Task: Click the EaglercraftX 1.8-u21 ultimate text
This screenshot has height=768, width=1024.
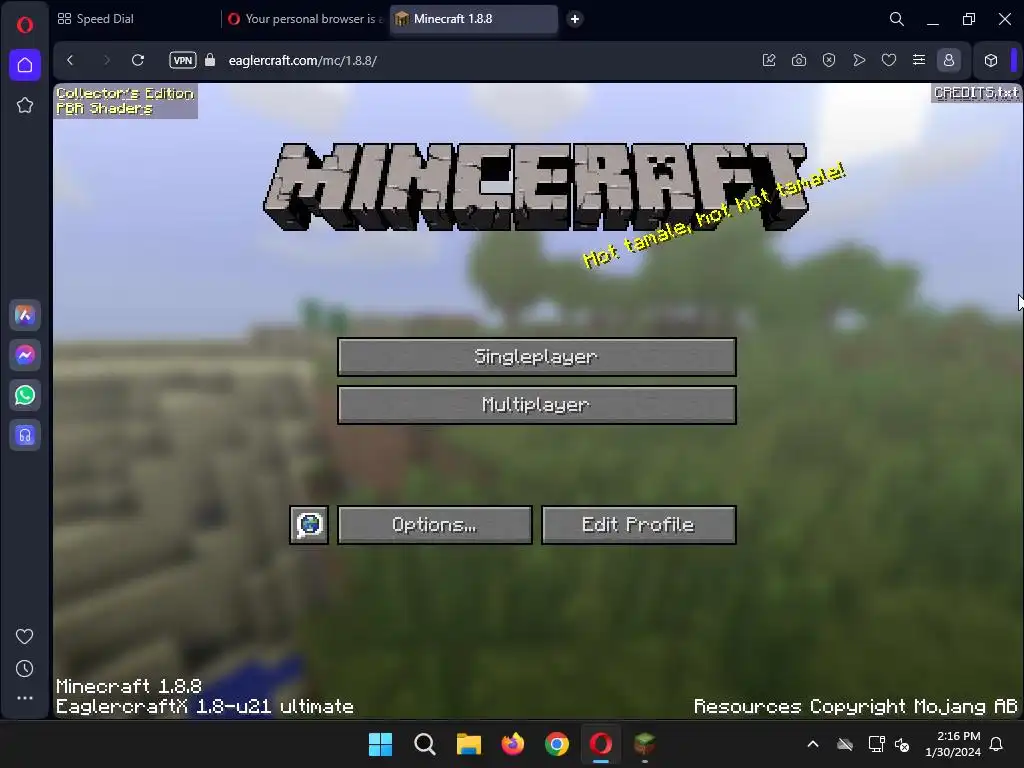Action: [x=204, y=706]
